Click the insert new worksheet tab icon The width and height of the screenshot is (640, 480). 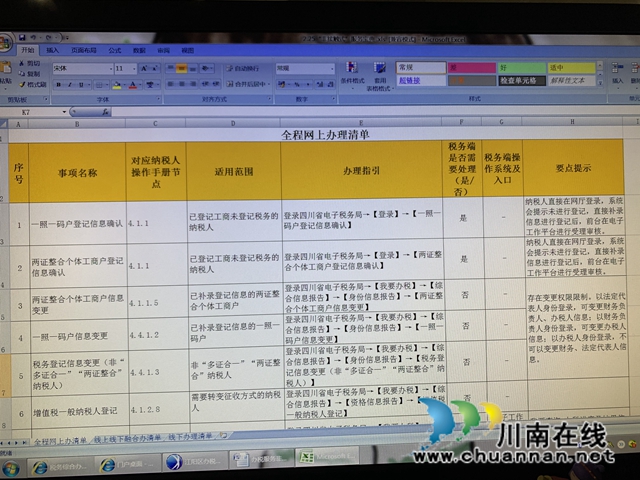coord(224,436)
